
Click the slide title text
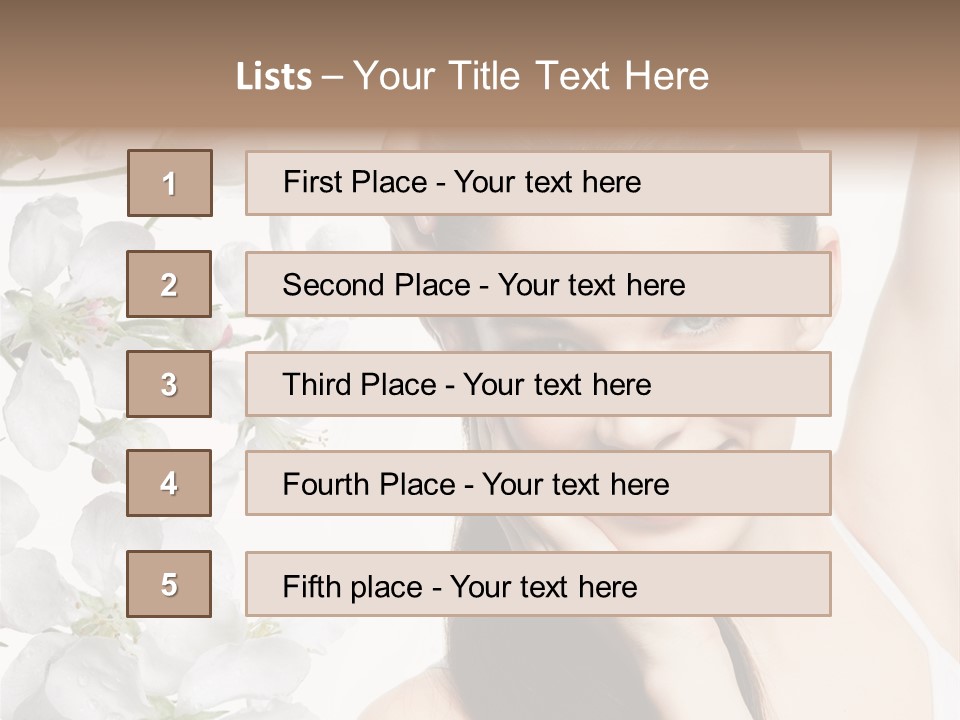[x=472, y=76]
